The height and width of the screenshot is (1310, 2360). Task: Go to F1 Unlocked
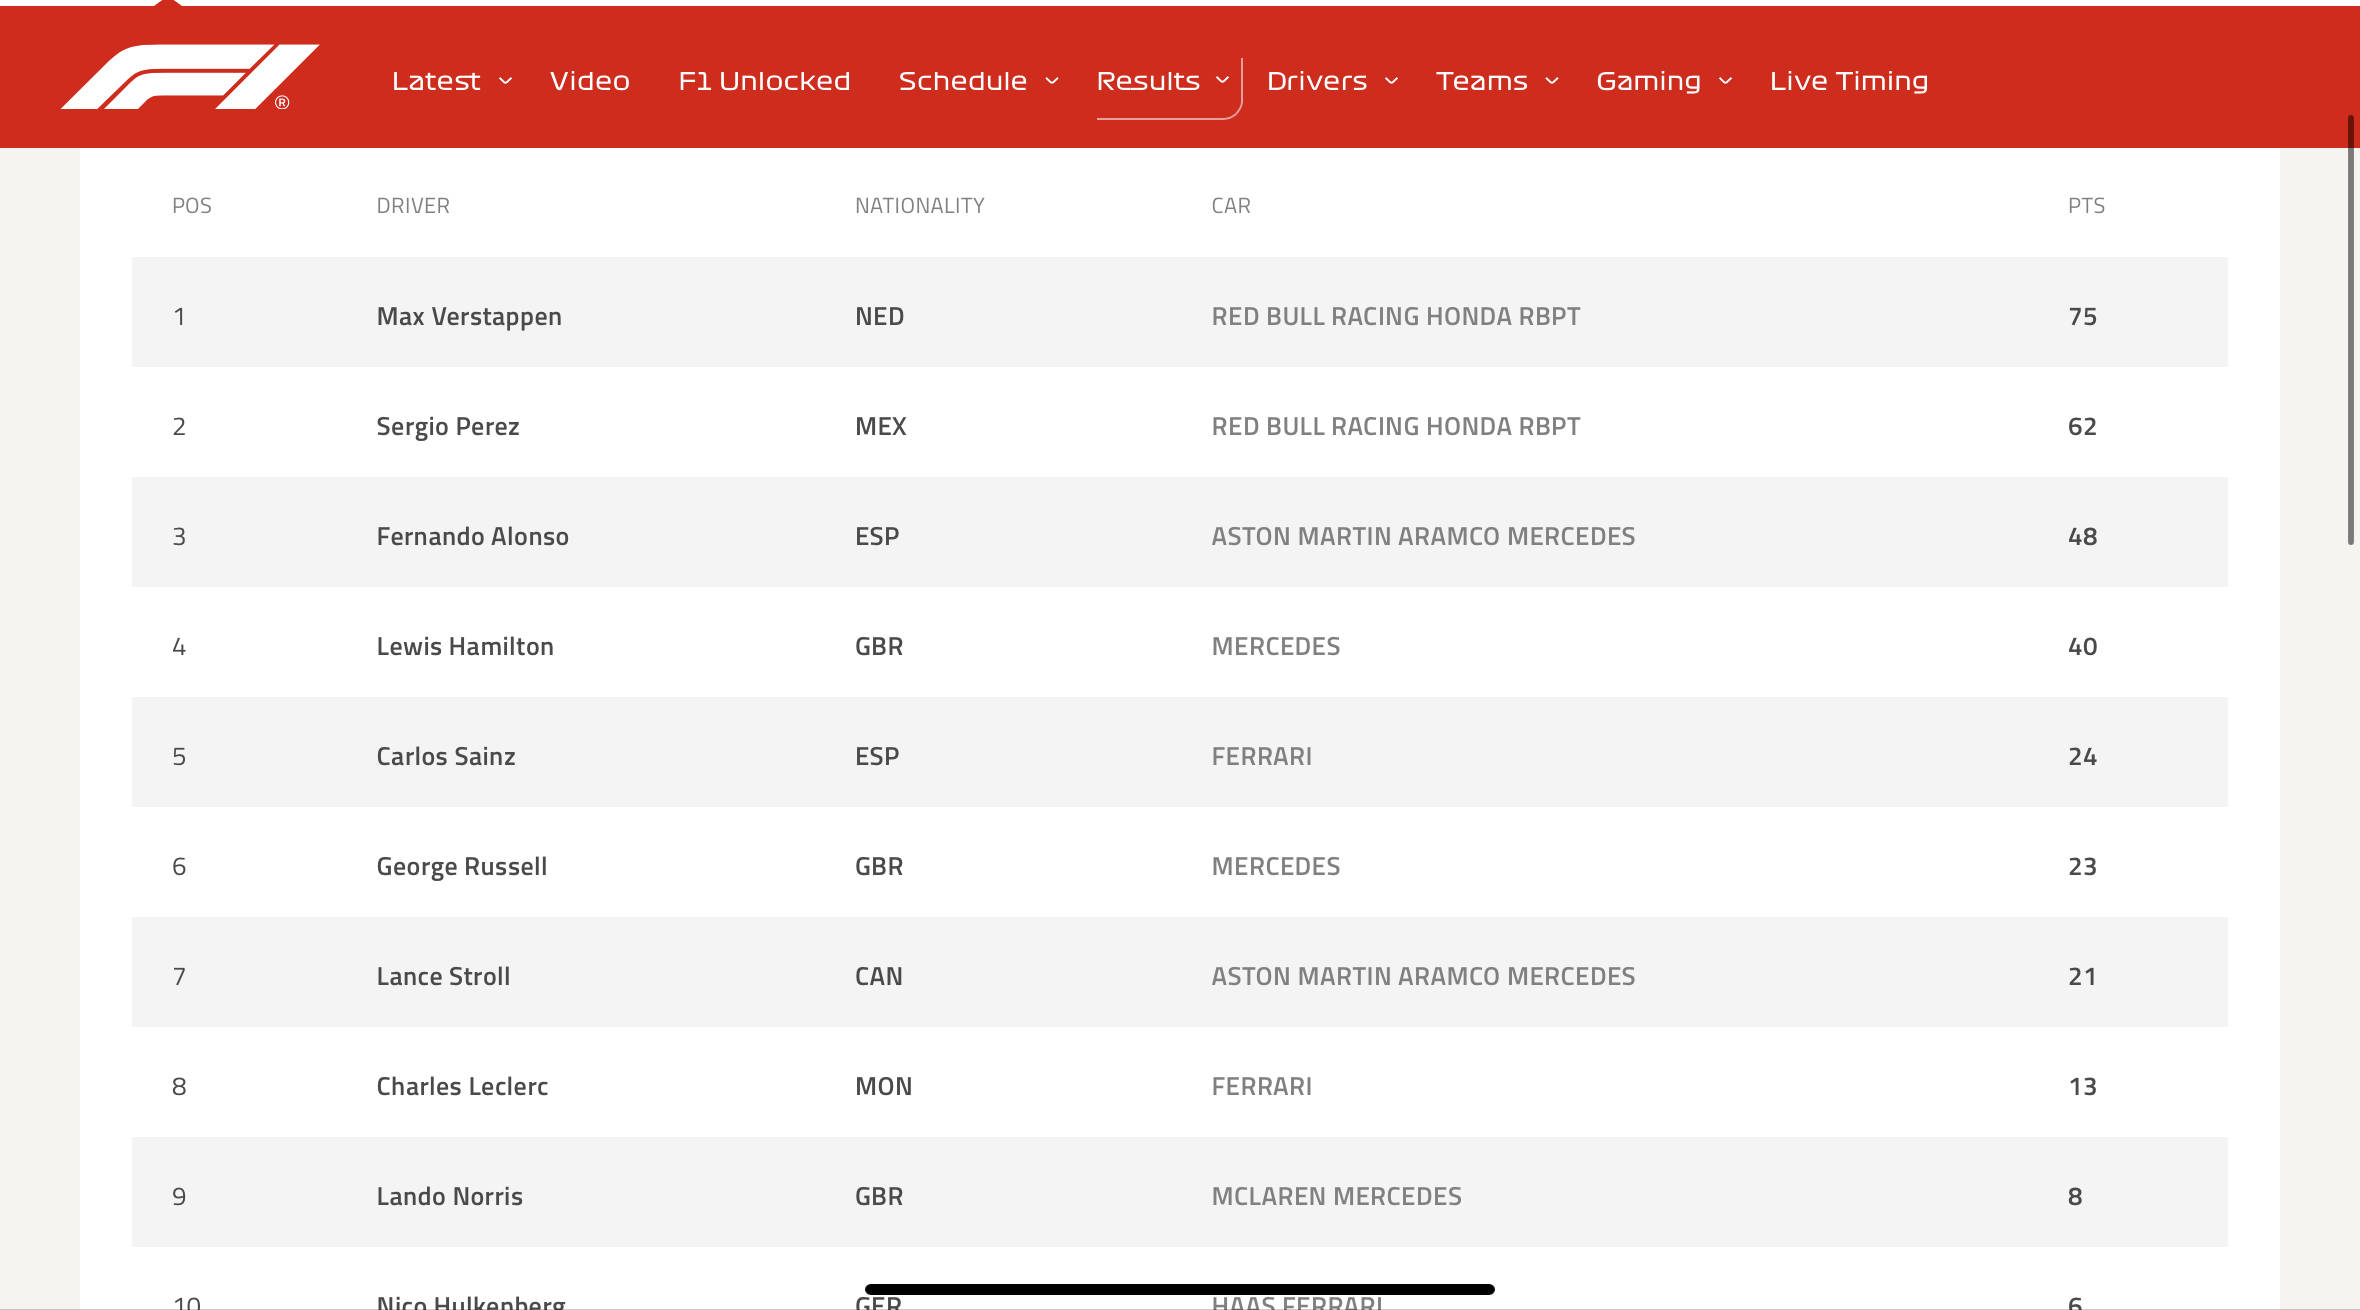click(x=764, y=81)
